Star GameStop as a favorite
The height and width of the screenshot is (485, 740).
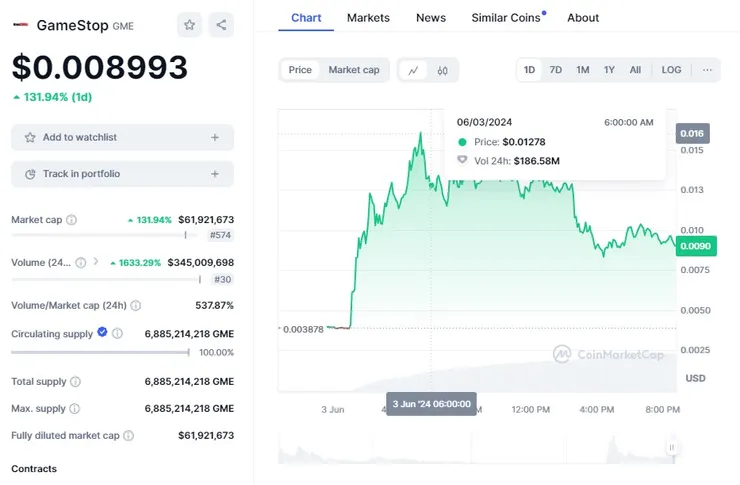[x=189, y=25]
